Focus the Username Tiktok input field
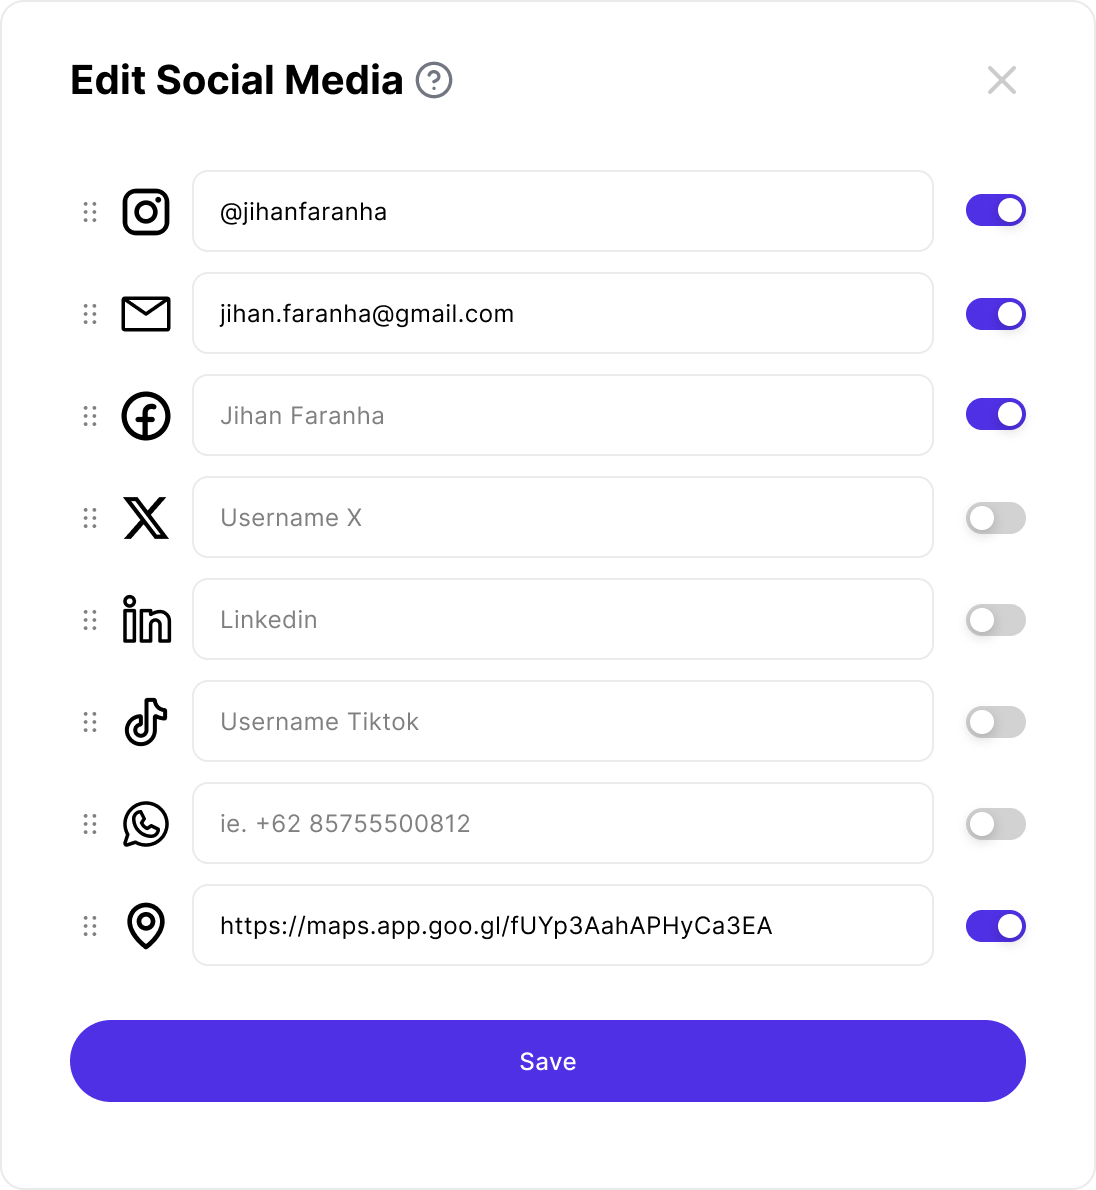The height and width of the screenshot is (1190, 1096). coord(562,722)
